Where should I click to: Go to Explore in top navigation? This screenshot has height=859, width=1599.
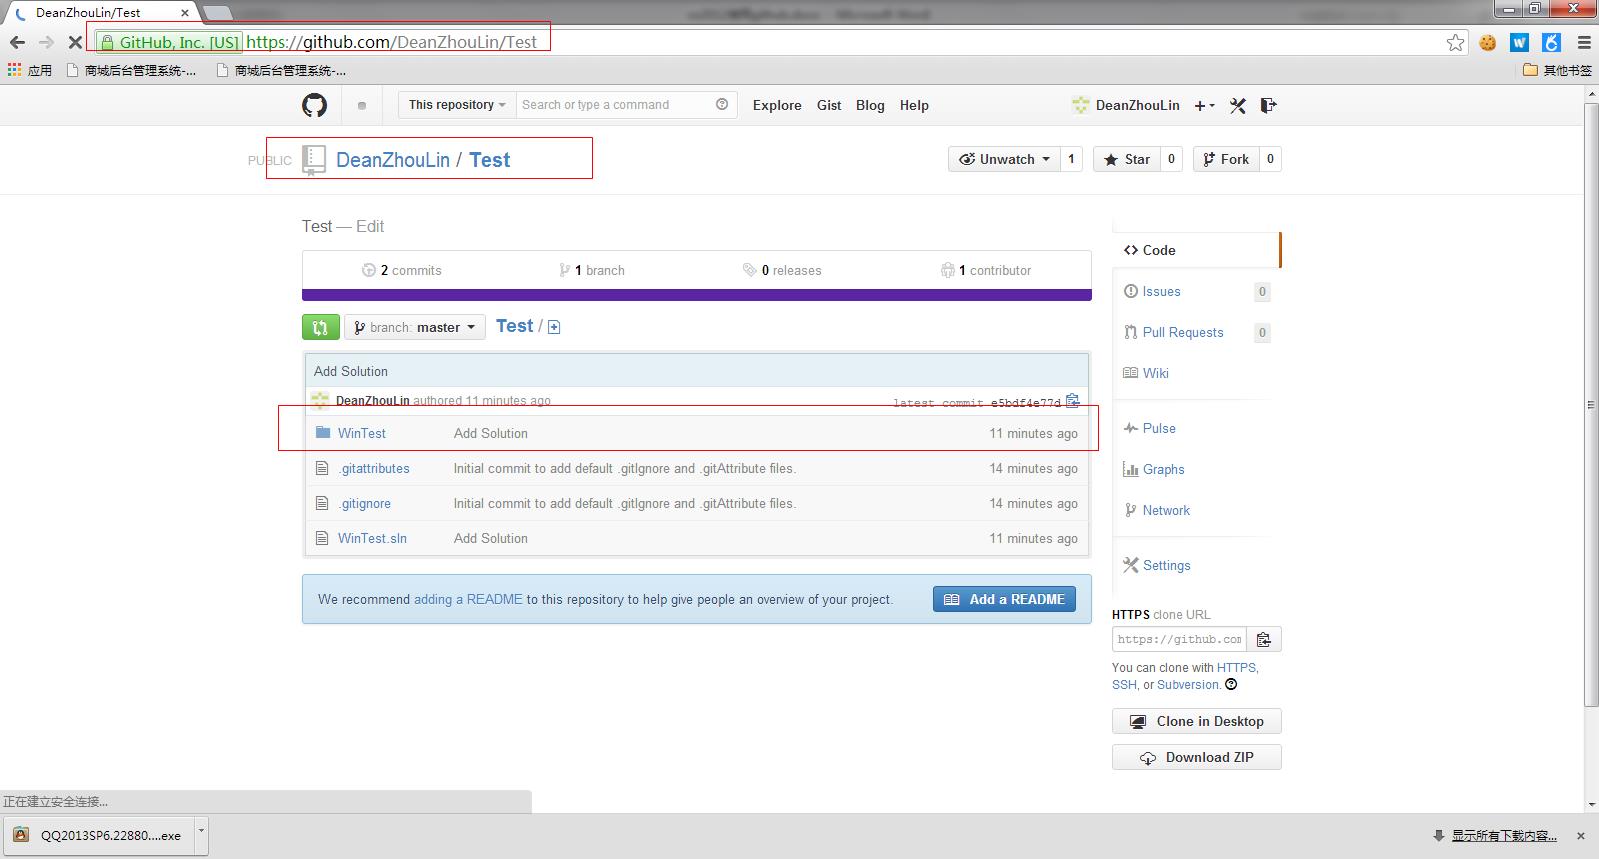(777, 105)
